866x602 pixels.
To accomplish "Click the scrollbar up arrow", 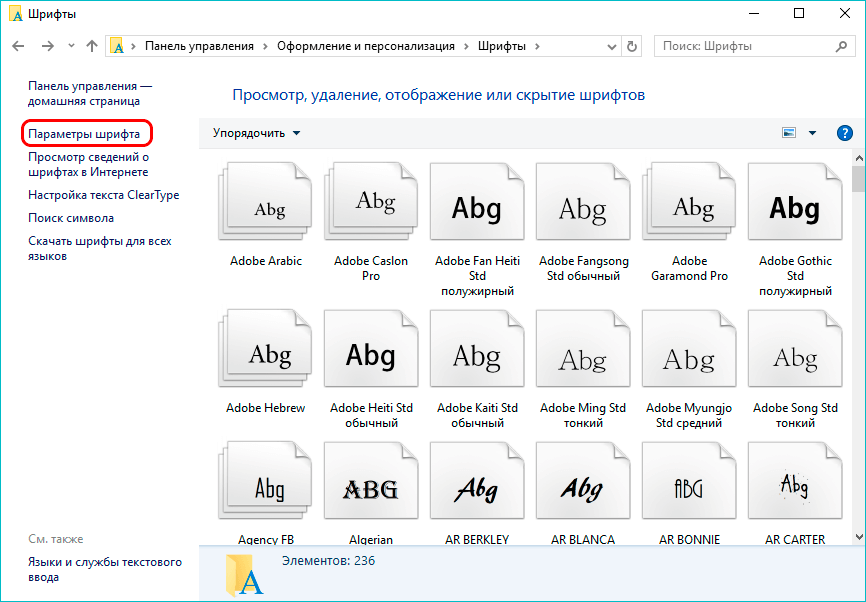I will (858, 158).
